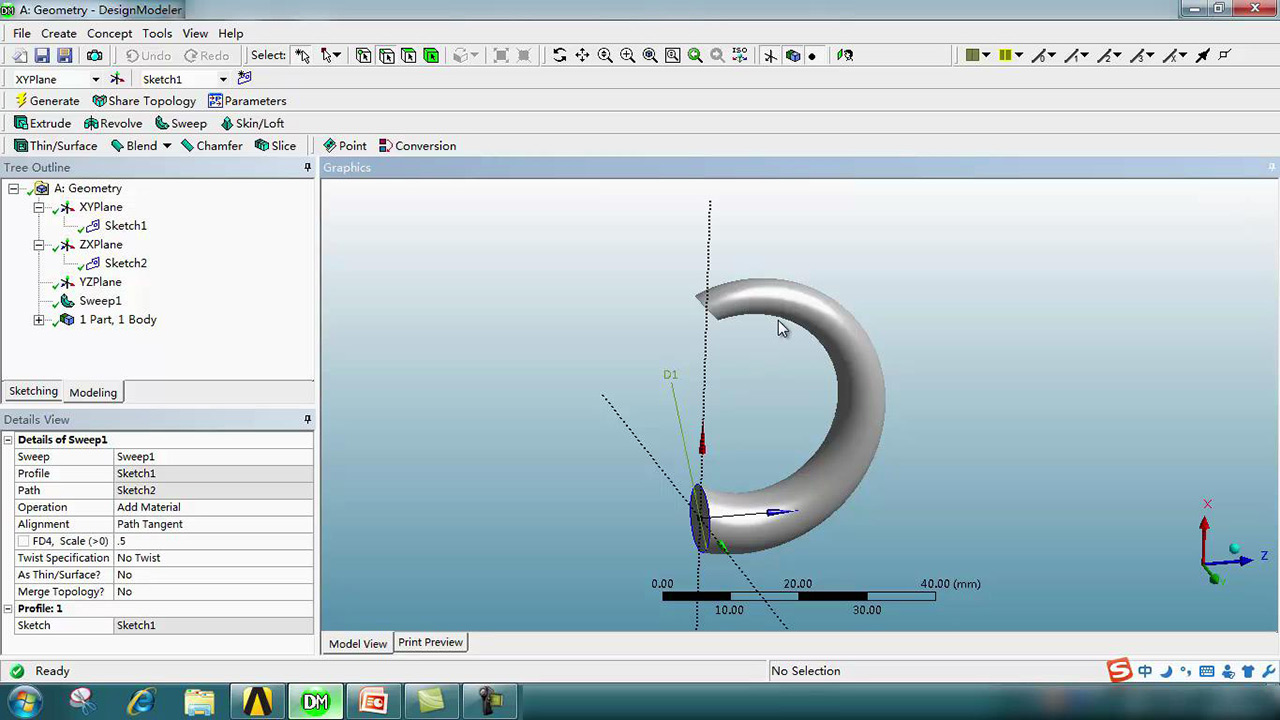
Task: Open Internet Explorer from taskbar
Action: tap(141, 702)
